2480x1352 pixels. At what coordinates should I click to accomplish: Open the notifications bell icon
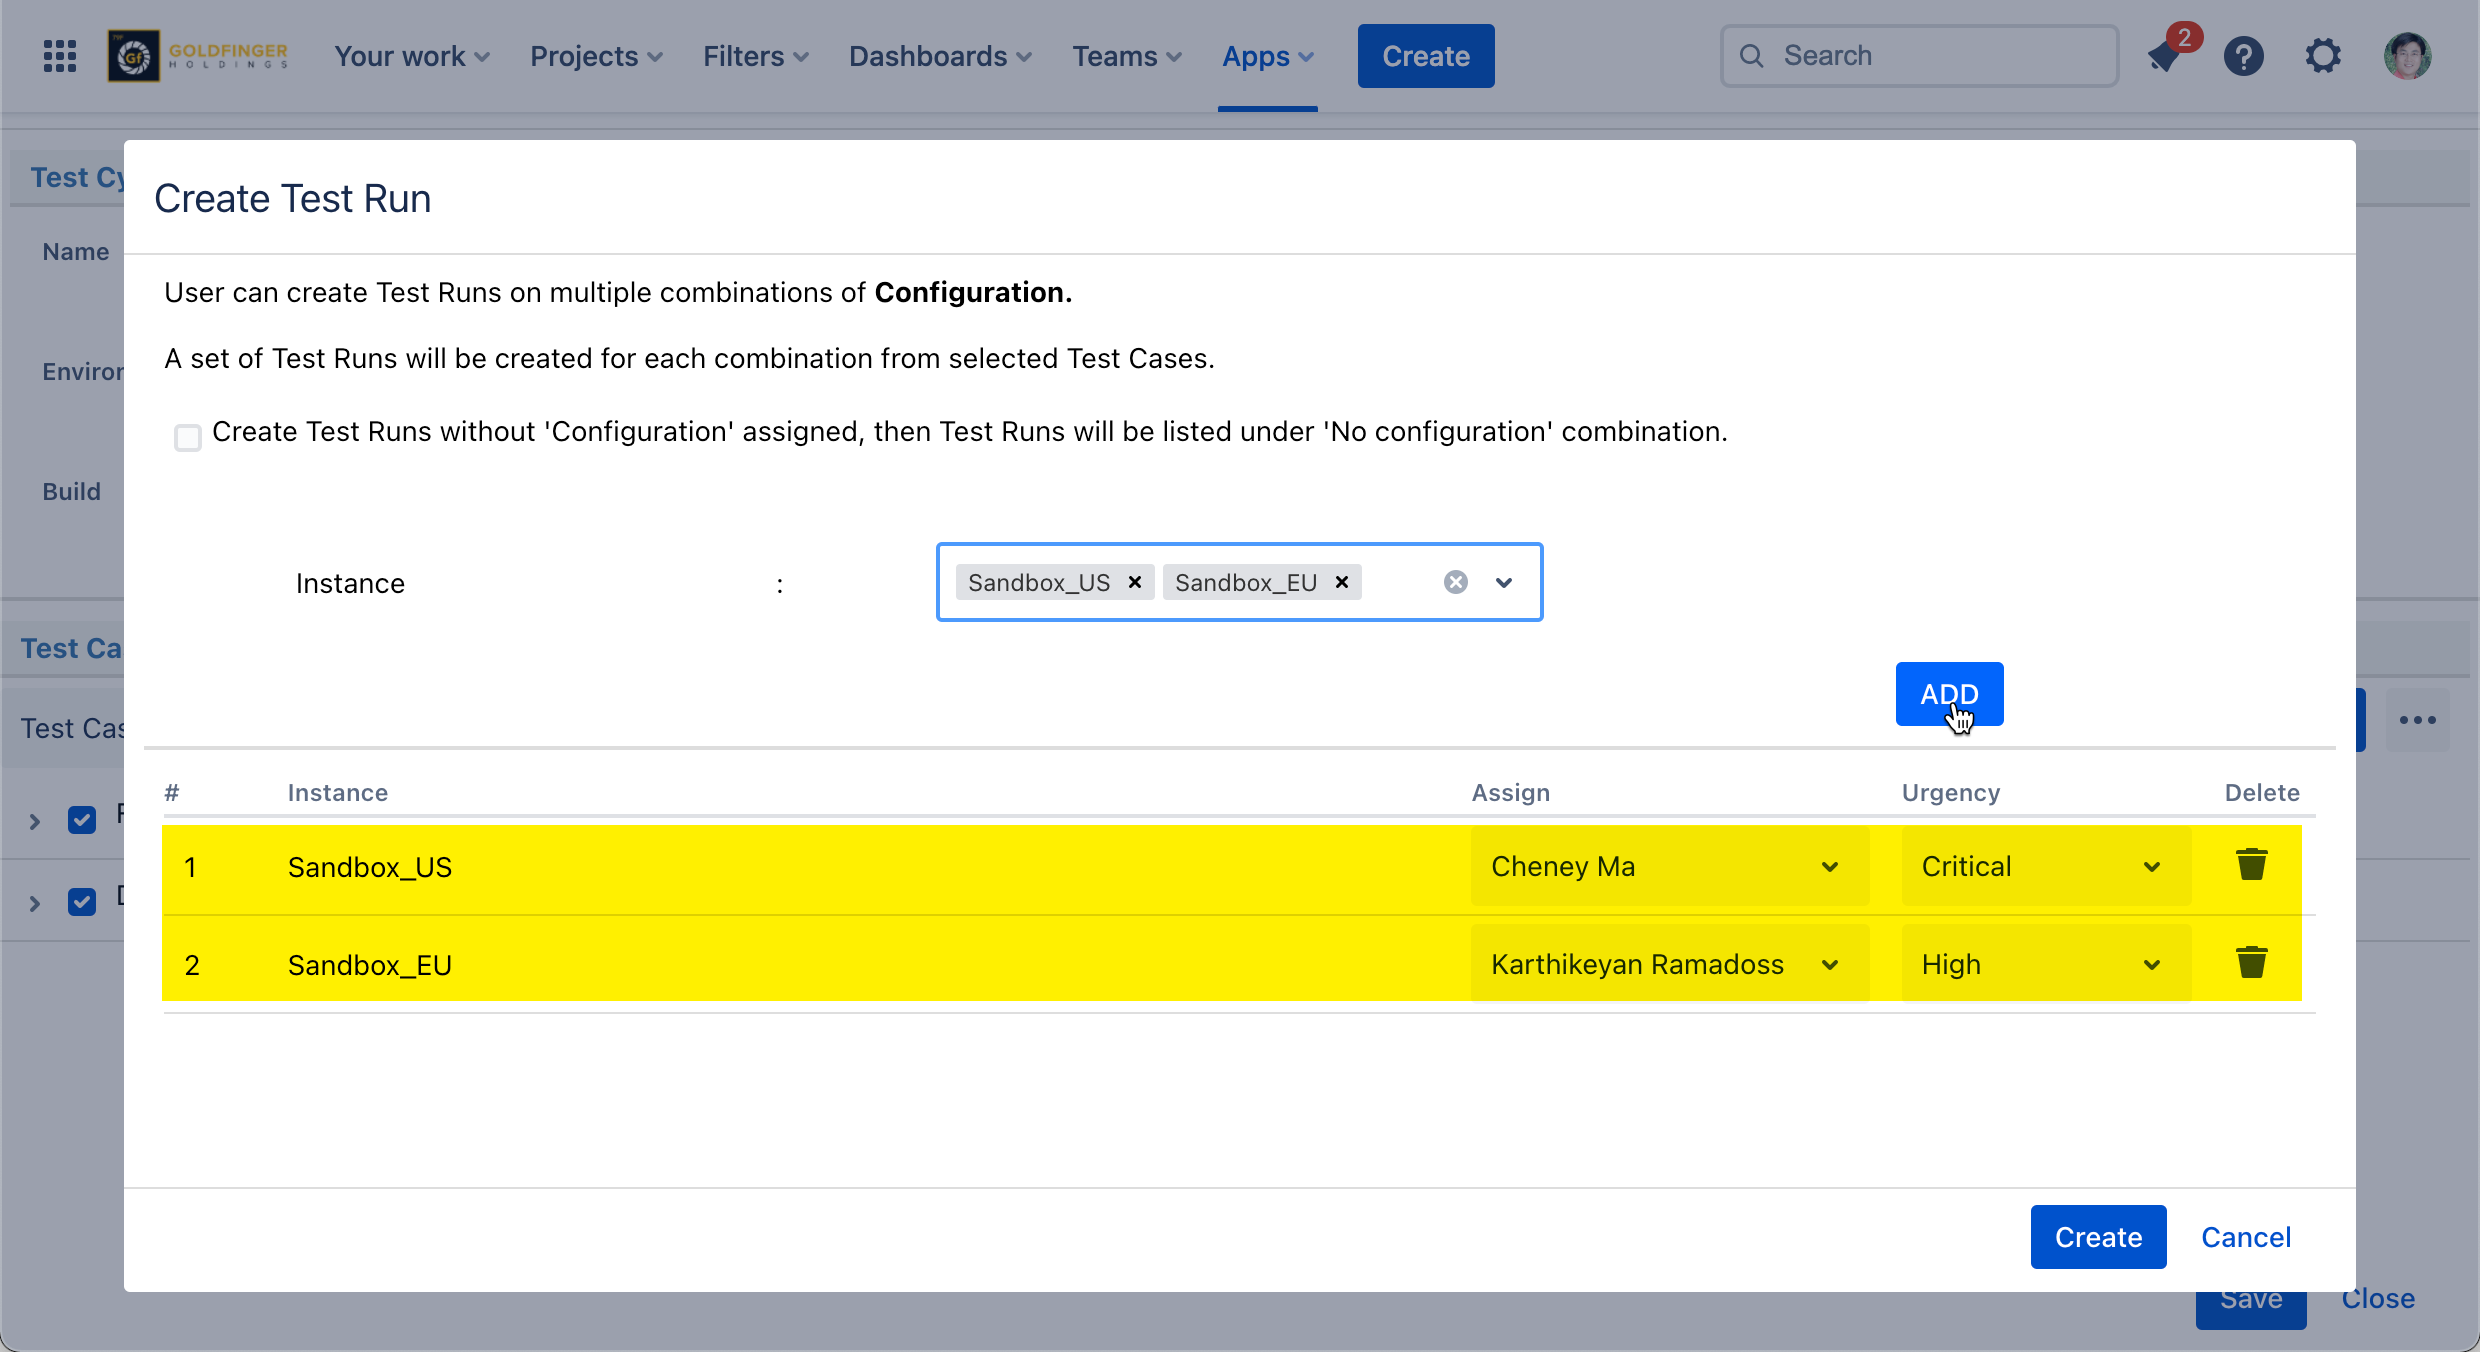pos(2164,56)
